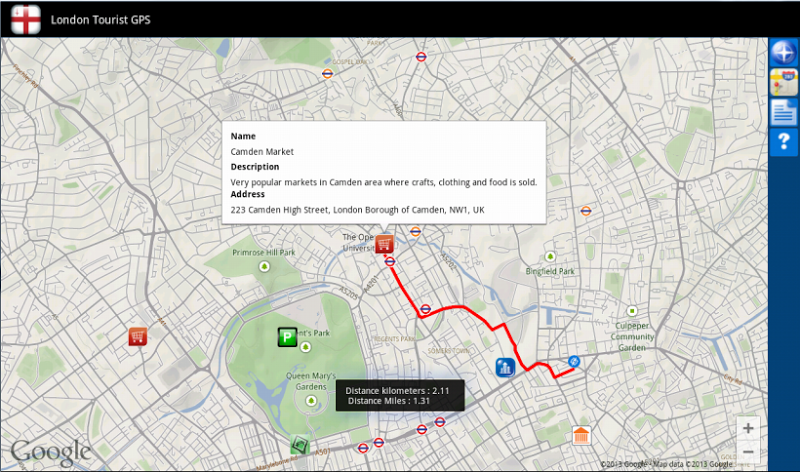
Task: Click the Description heading in the info popup
Action: point(255,167)
